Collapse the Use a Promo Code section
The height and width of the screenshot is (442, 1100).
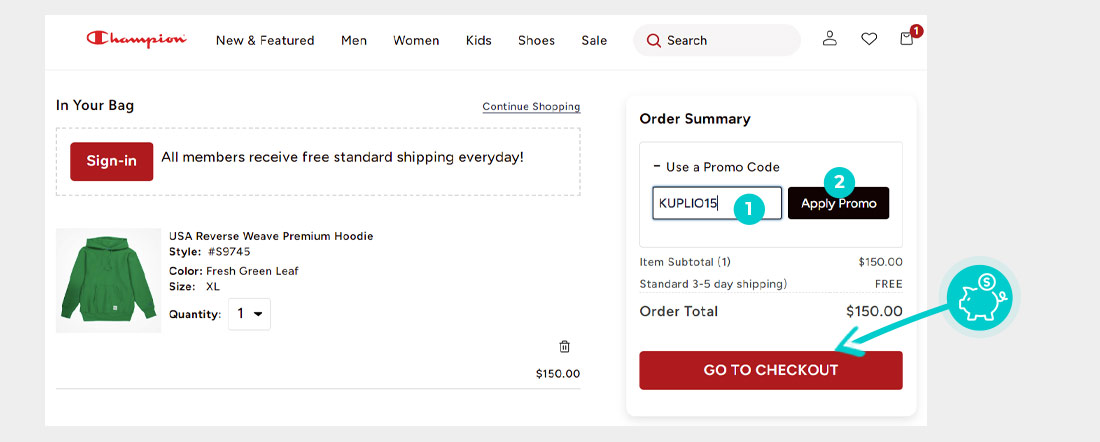[x=716, y=167]
